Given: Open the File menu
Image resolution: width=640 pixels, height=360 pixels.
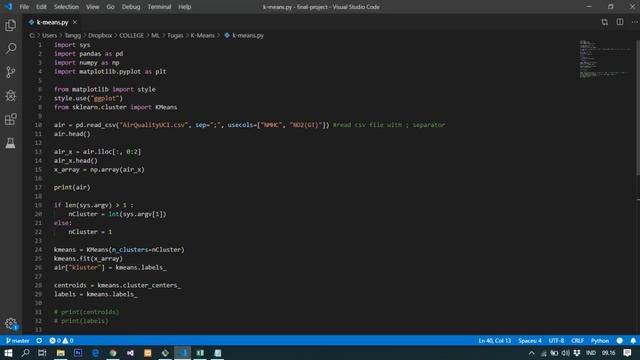Looking at the screenshot, I should click(x=24, y=7).
